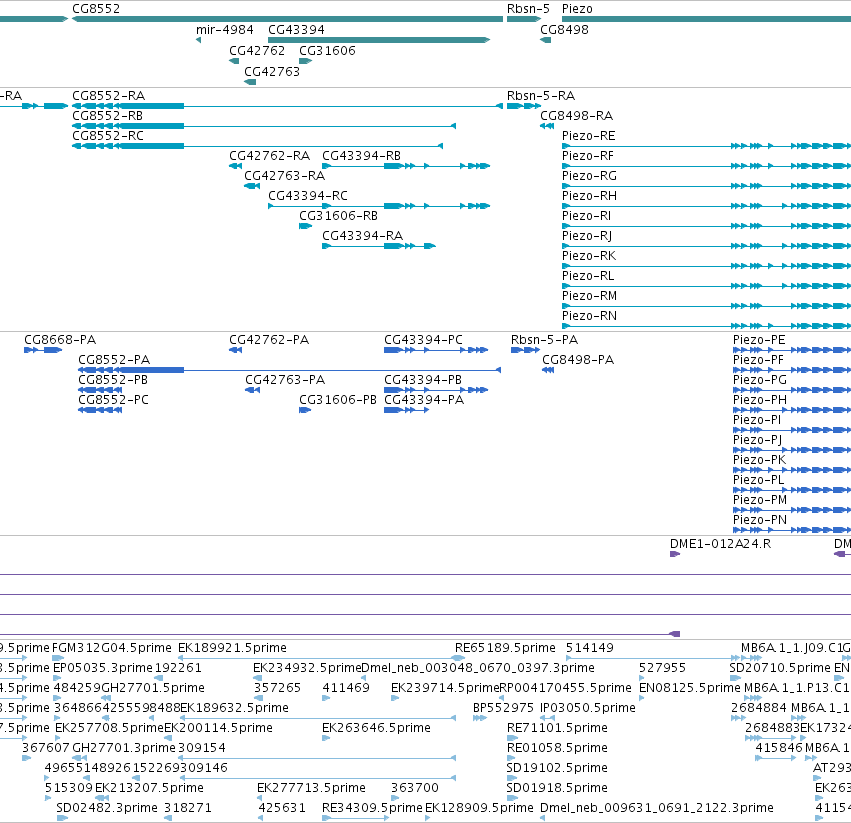The height and width of the screenshot is (823, 851).
Task: Click the CG8498 gene label
Action: tap(564, 29)
